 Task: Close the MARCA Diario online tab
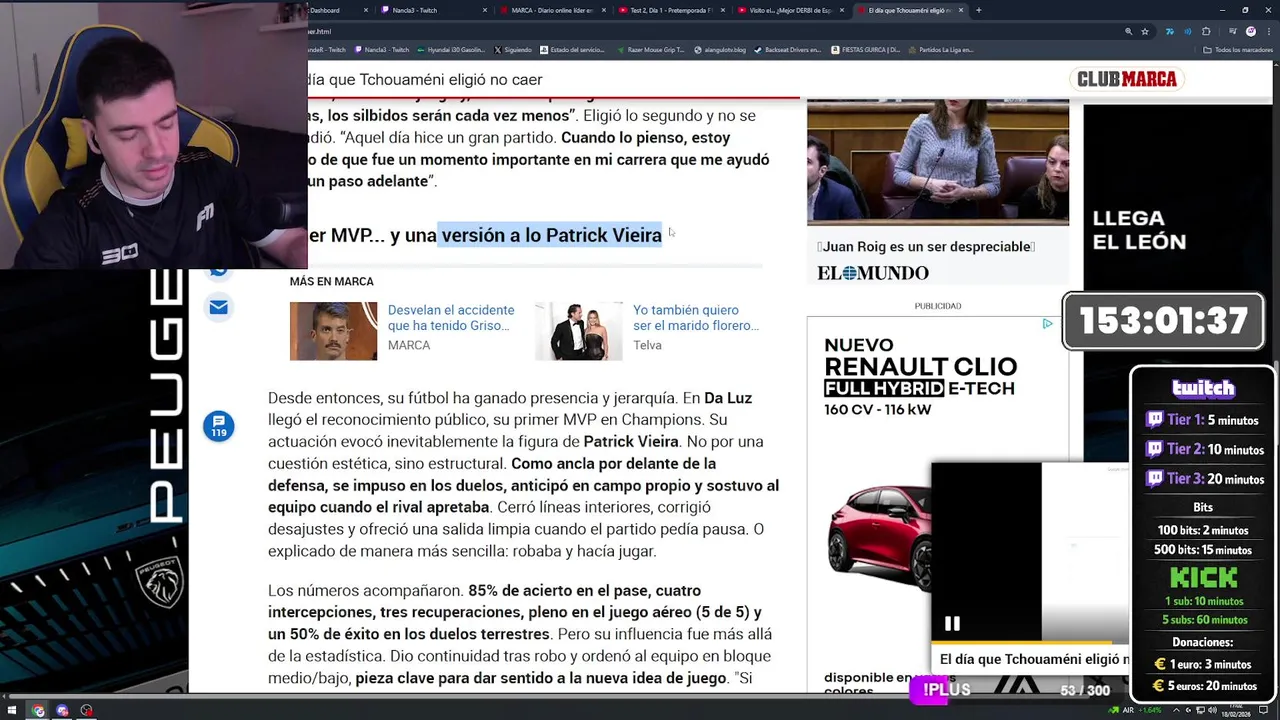pos(604,10)
